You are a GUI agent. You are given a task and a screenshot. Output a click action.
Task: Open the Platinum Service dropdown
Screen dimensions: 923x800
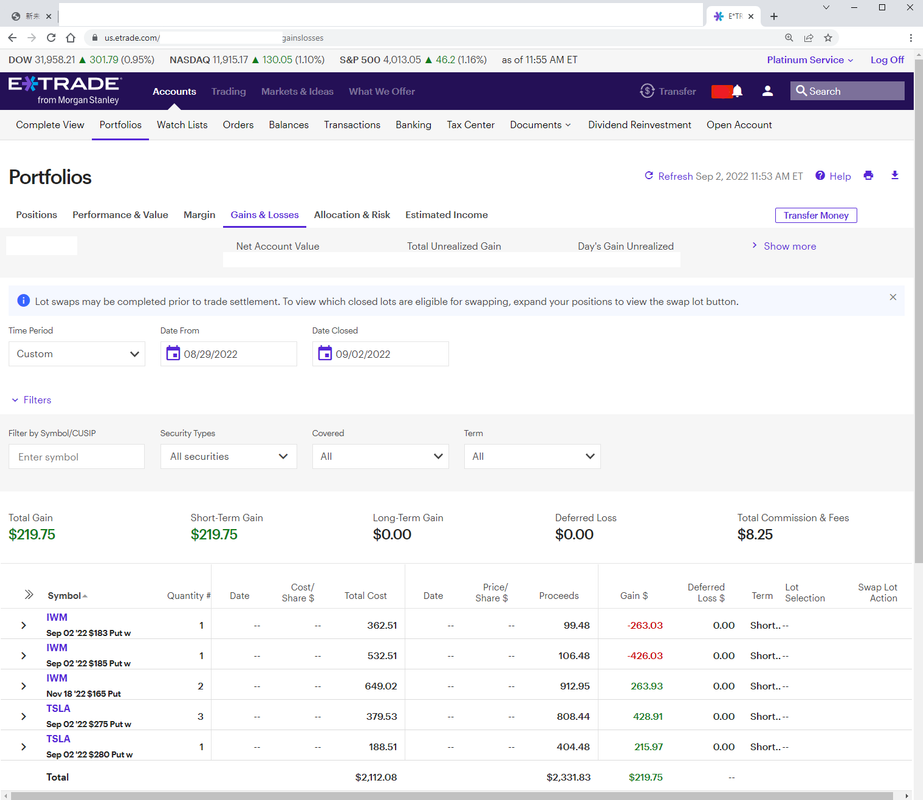810,59
